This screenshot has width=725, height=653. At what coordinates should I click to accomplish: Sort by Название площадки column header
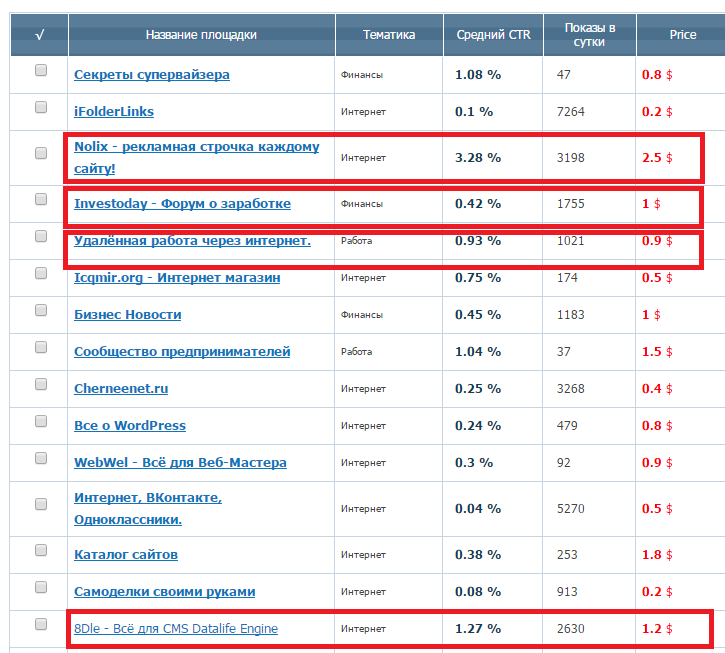(201, 35)
